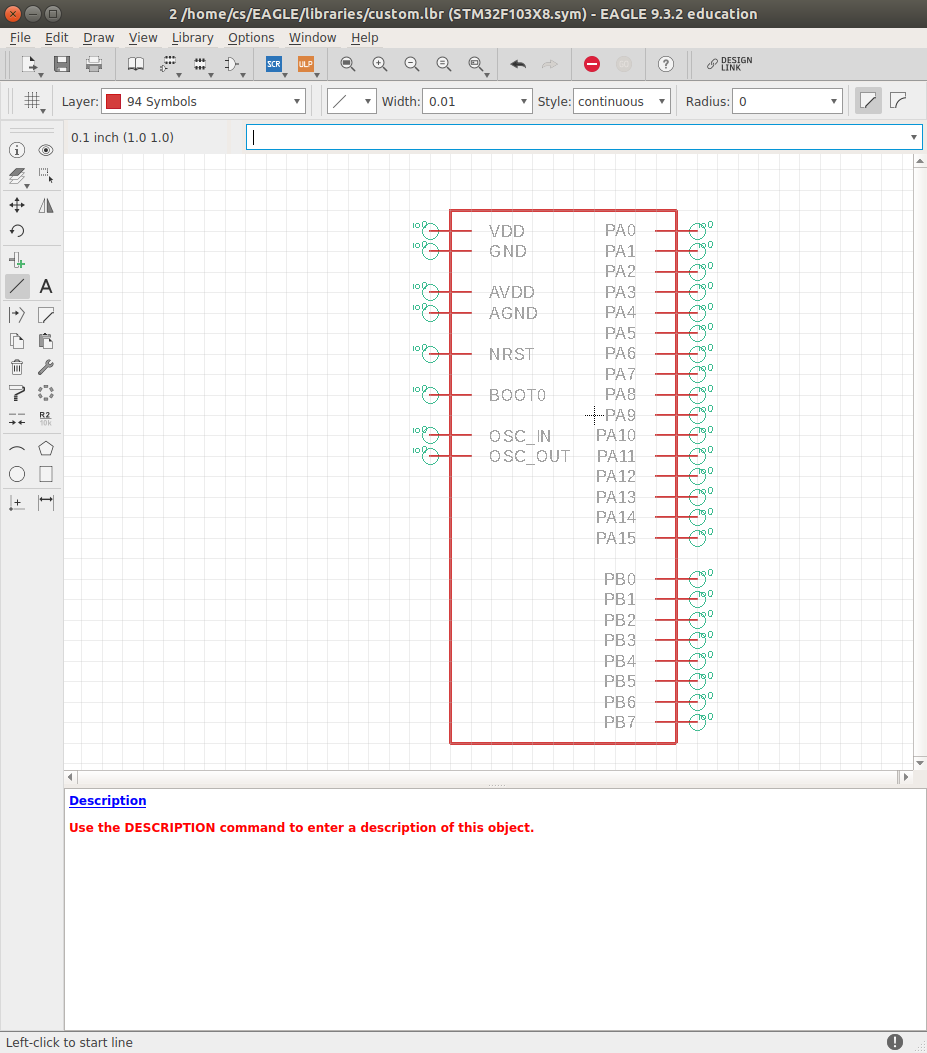Viewport: 927px width, 1053px height.
Task: Run a ULP program icon
Action: 306,64
